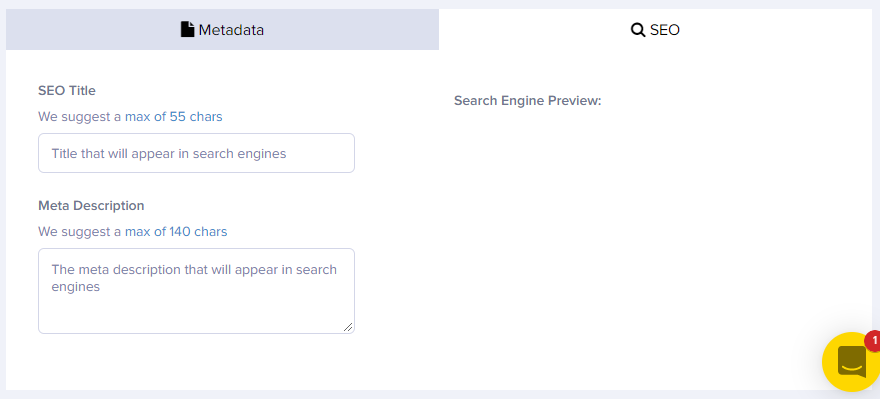
Task: Click the "The meta description that" placeholder text
Action: coord(130,269)
